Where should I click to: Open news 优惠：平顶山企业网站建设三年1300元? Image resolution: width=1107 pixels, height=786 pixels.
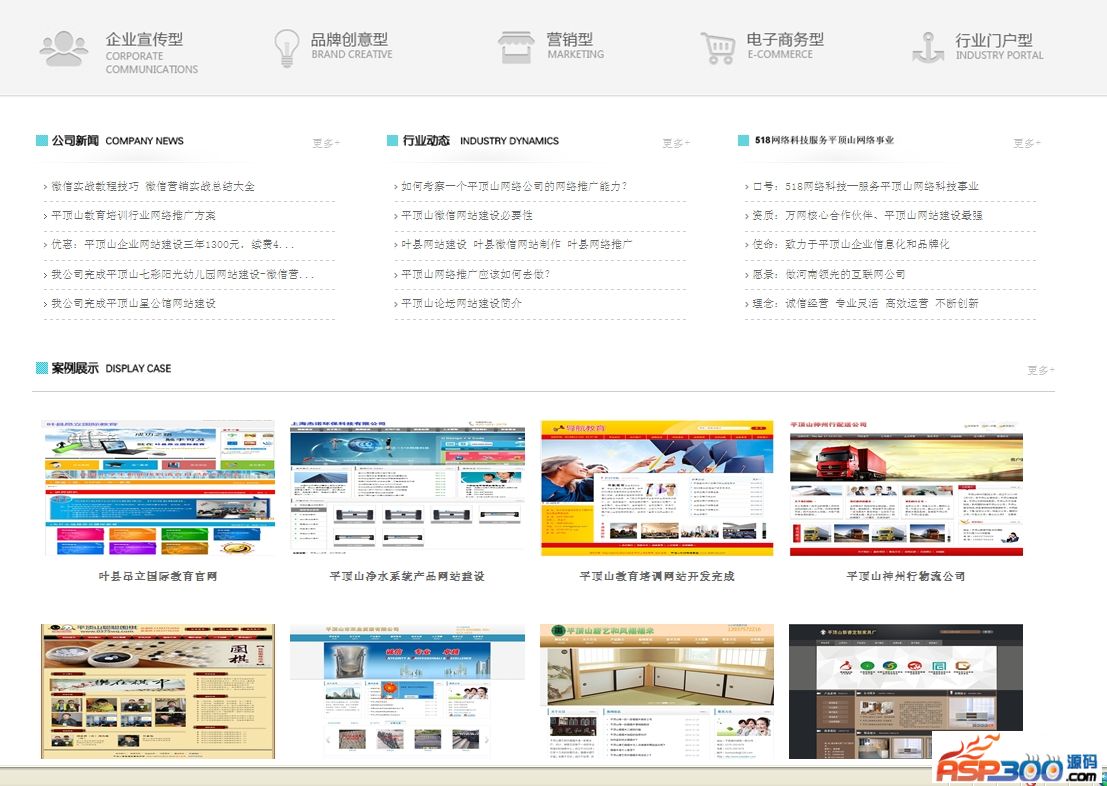click(172, 244)
